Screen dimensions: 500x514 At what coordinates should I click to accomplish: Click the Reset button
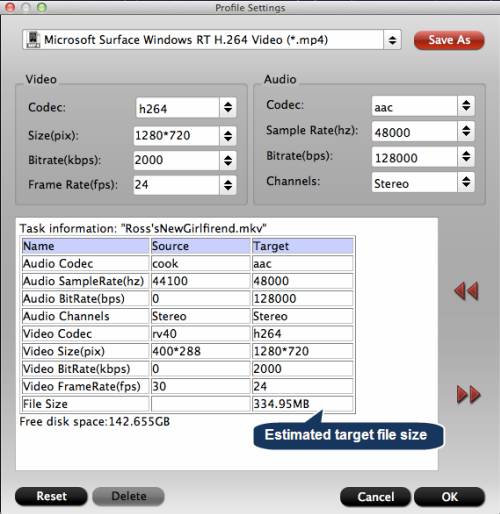51,496
